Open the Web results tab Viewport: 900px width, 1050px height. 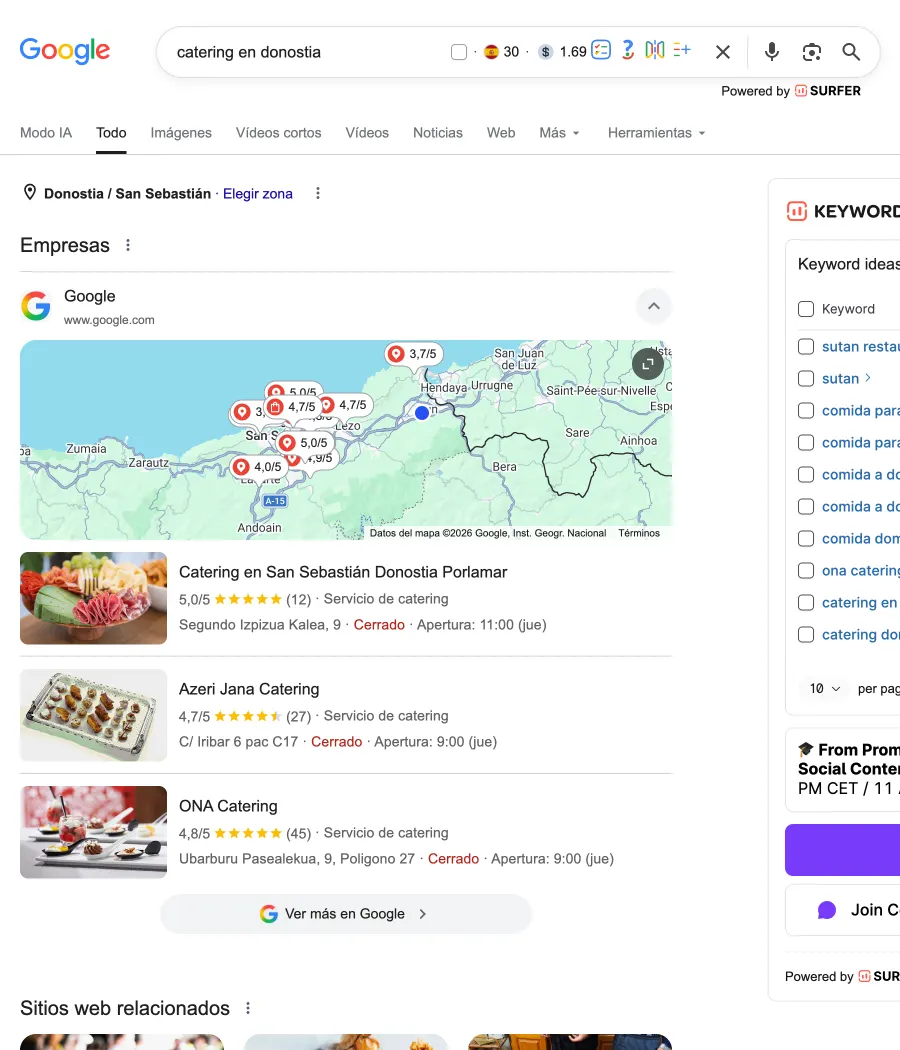click(501, 133)
